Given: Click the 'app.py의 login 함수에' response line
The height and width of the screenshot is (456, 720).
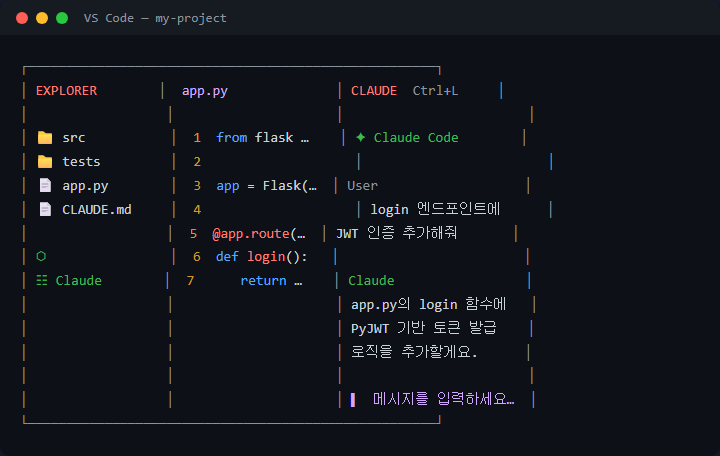Looking at the screenshot, I should 428,304.
